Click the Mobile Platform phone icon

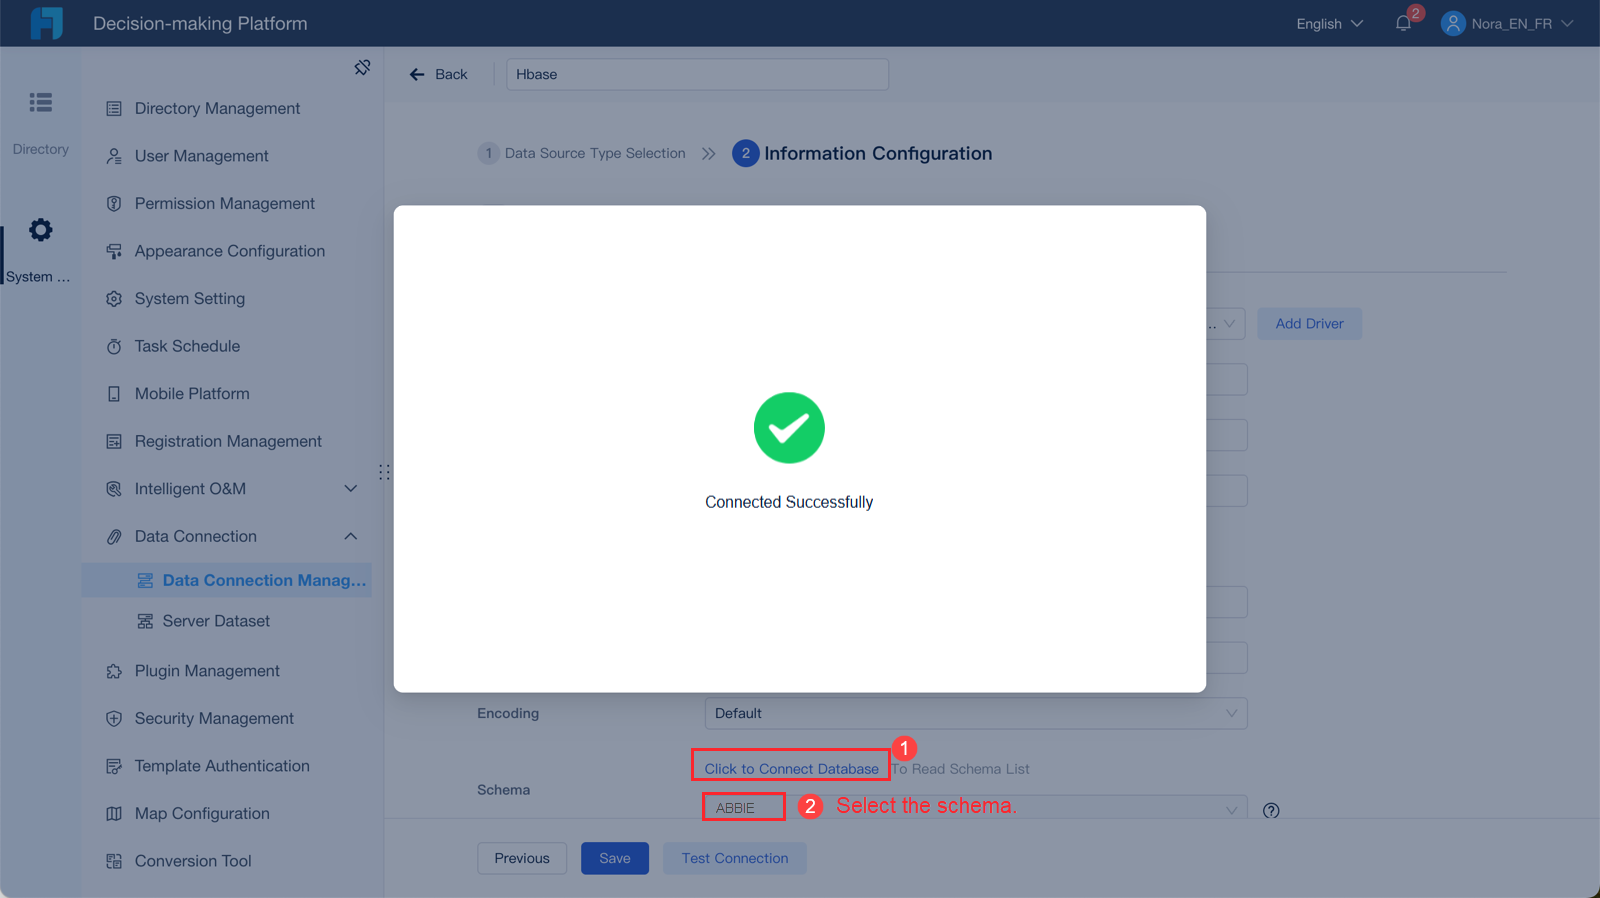114,394
